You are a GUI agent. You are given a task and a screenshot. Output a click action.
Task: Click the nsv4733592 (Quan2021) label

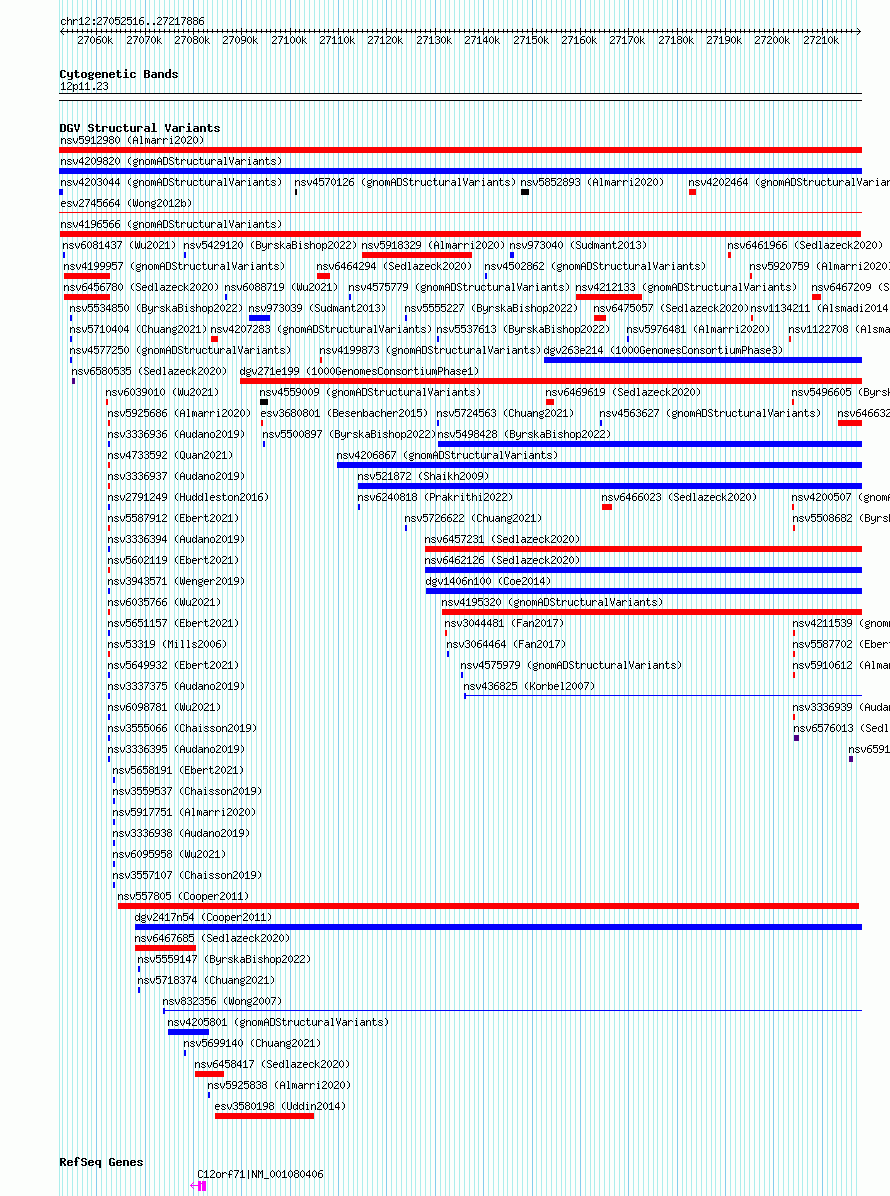point(170,455)
